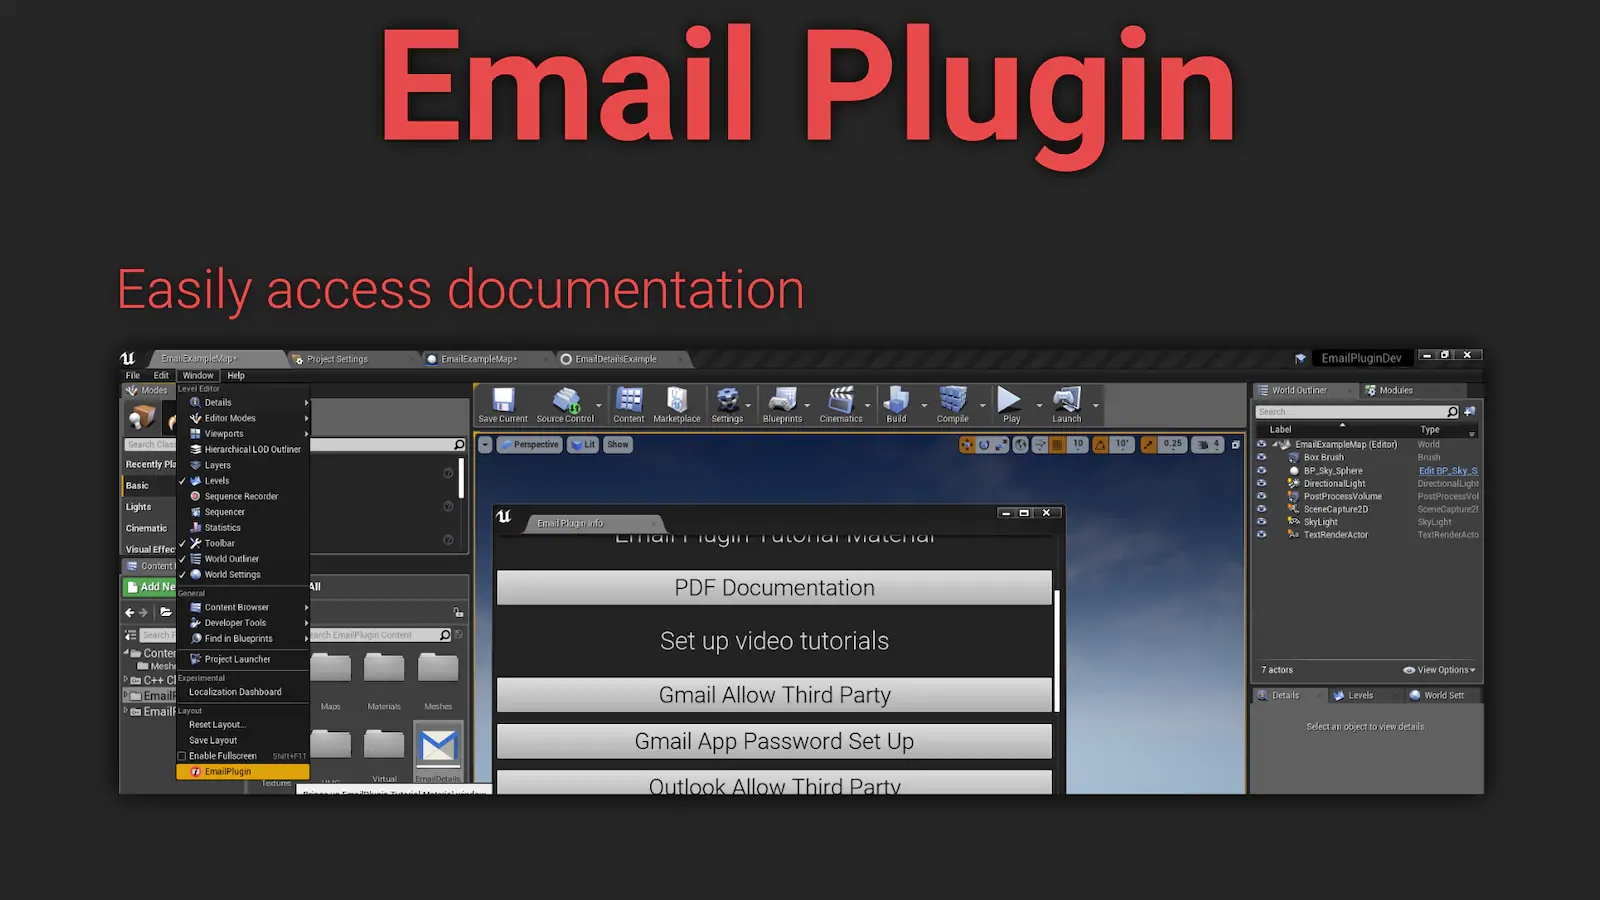This screenshot has height=900, width=1600.
Task: Click the Place mode cube icon in Modes
Action: 141,416
